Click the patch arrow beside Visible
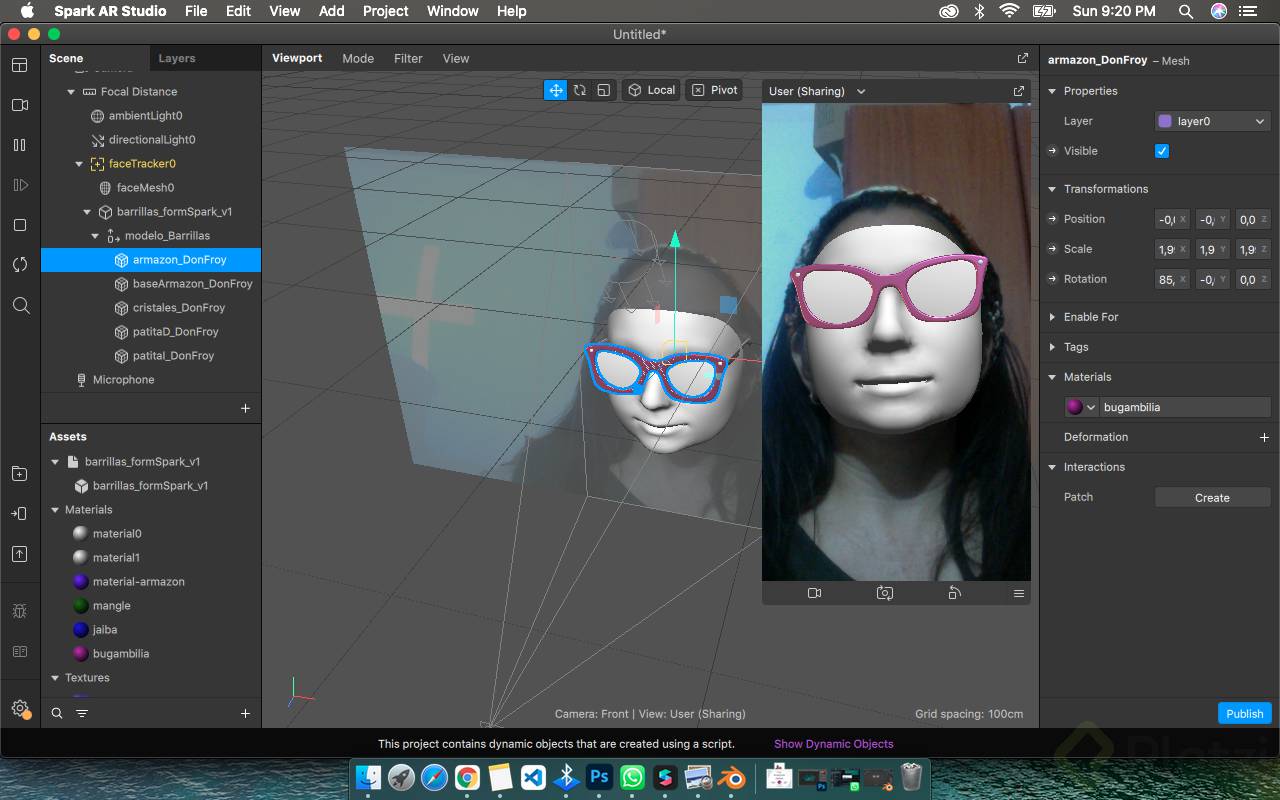This screenshot has width=1280, height=800. pyautogui.click(x=1052, y=151)
